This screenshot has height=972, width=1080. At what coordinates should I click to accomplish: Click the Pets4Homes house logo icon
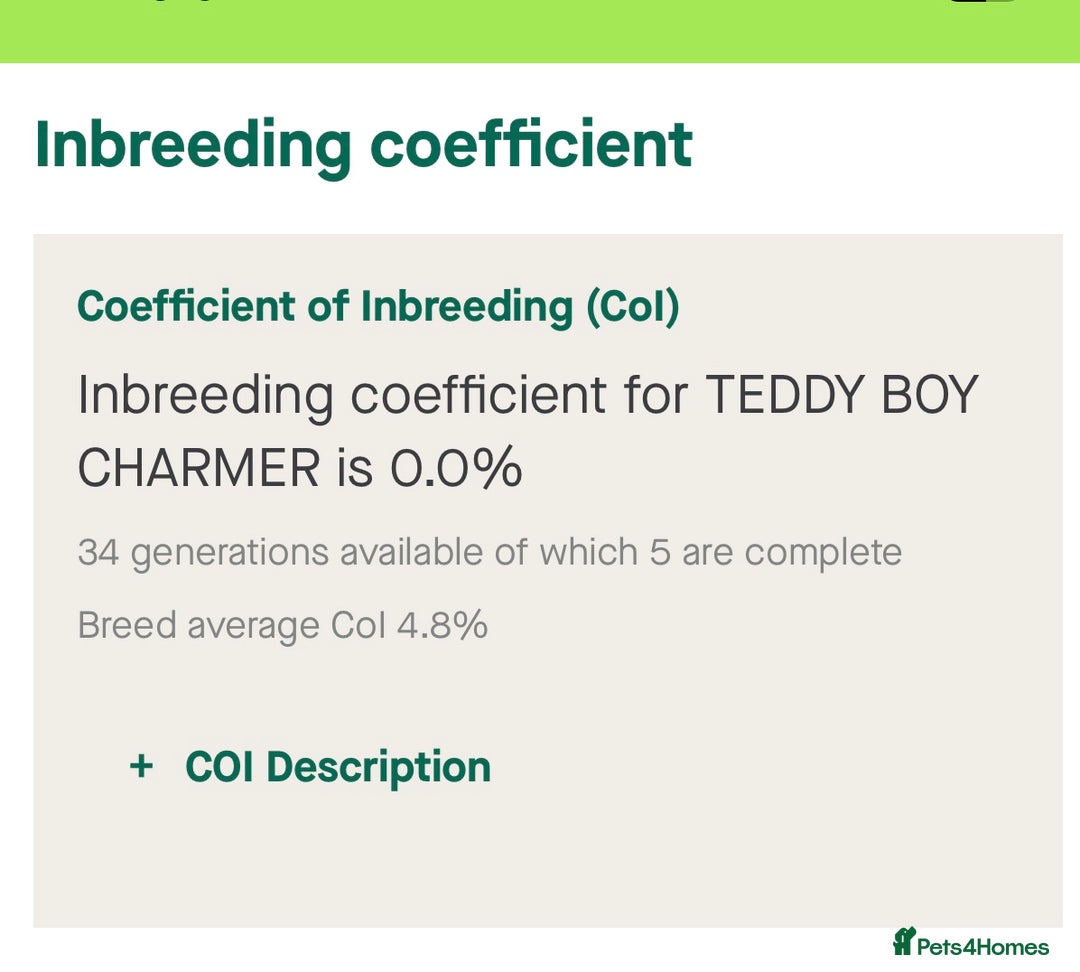(903, 941)
